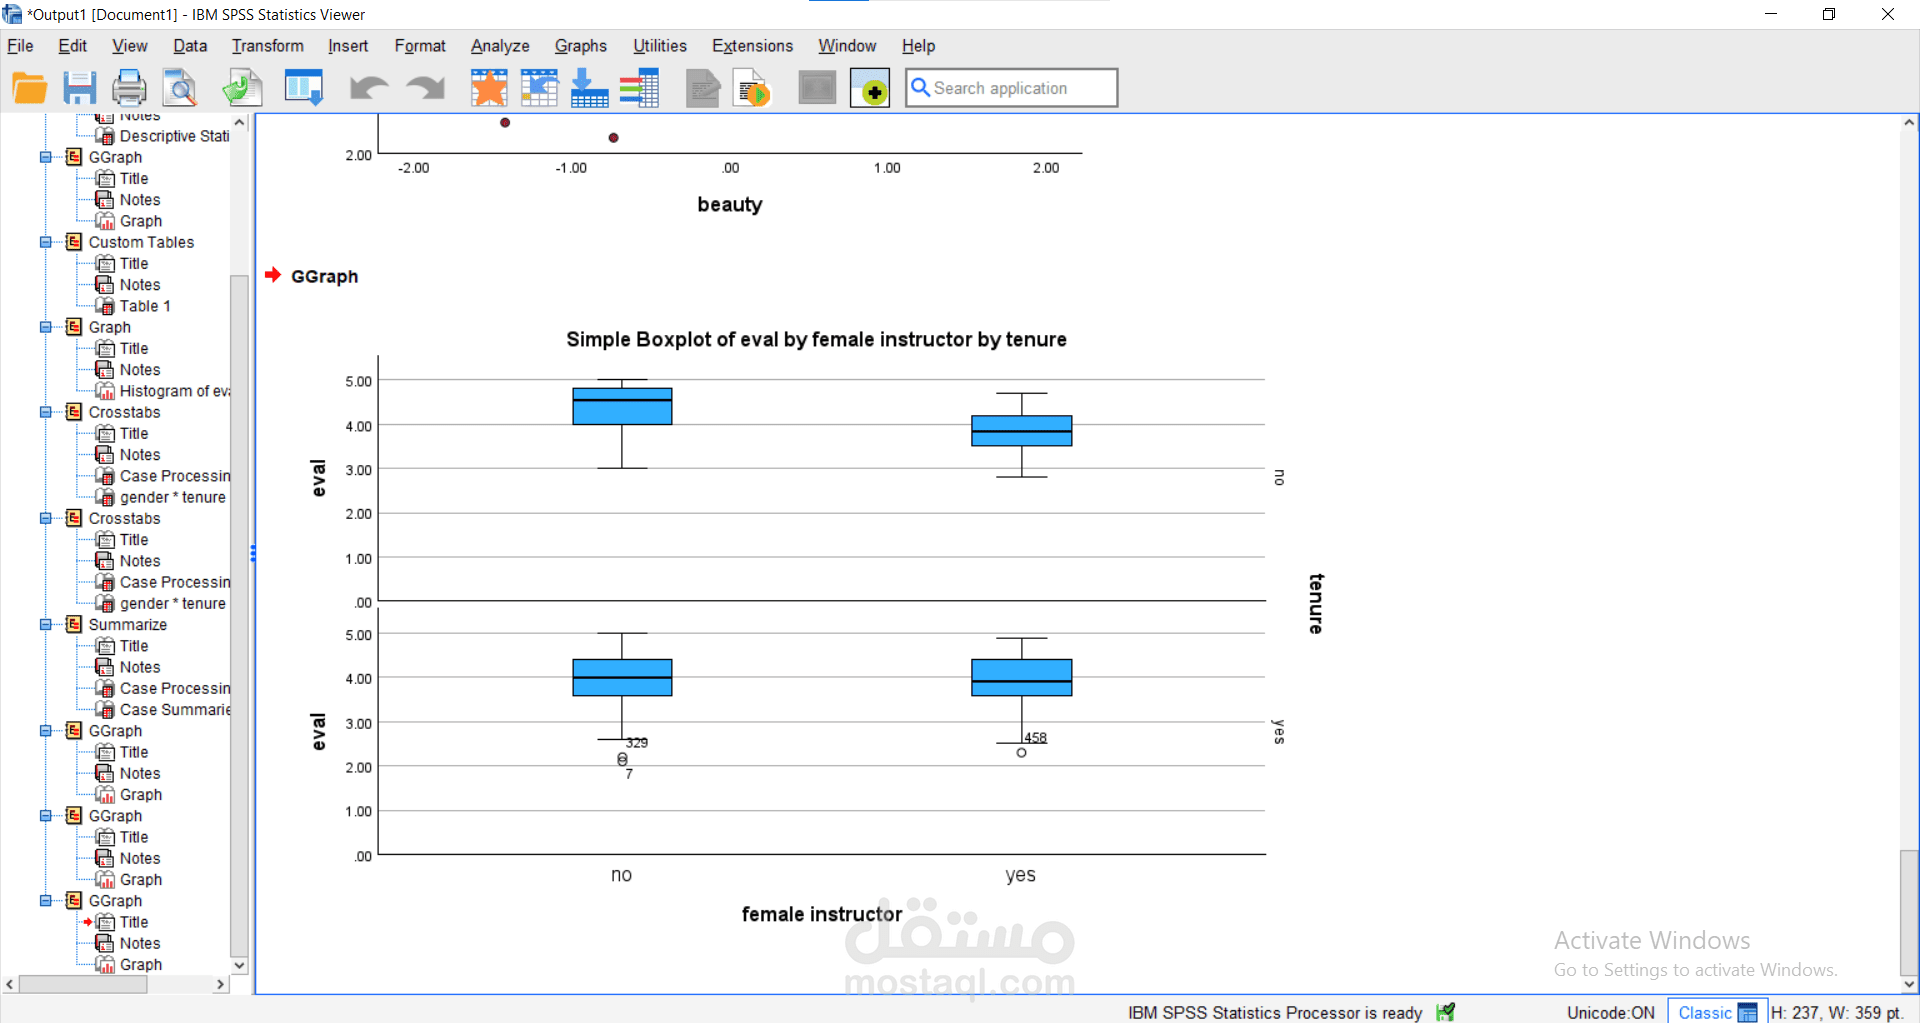Image resolution: width=1920 pixels, height=1023 pixels.
Task: Click the Go to Data star icon
Action: [489, 88]
